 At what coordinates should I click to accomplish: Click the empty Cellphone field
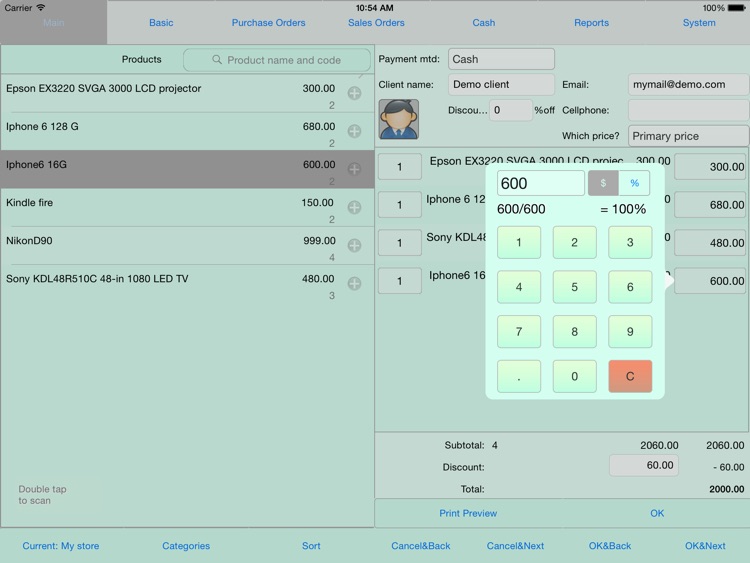(x=688, y=110)
